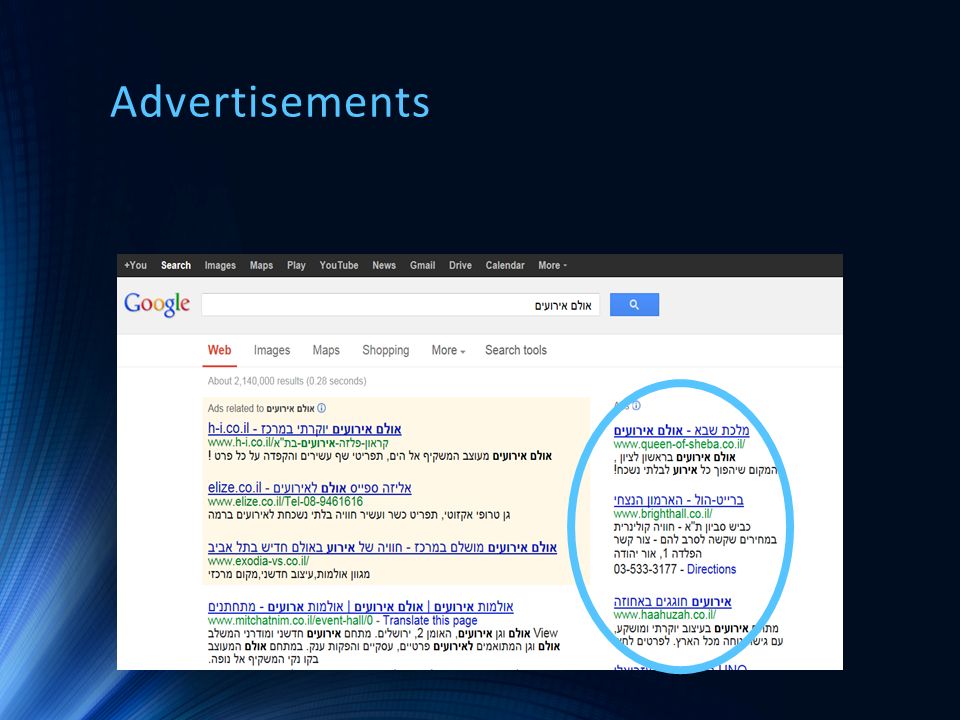Click the www.elize.co.il/Tel-08-9461616 URL text
The height and width of the screenshot is (720, 960).
(x=285, y=501)
